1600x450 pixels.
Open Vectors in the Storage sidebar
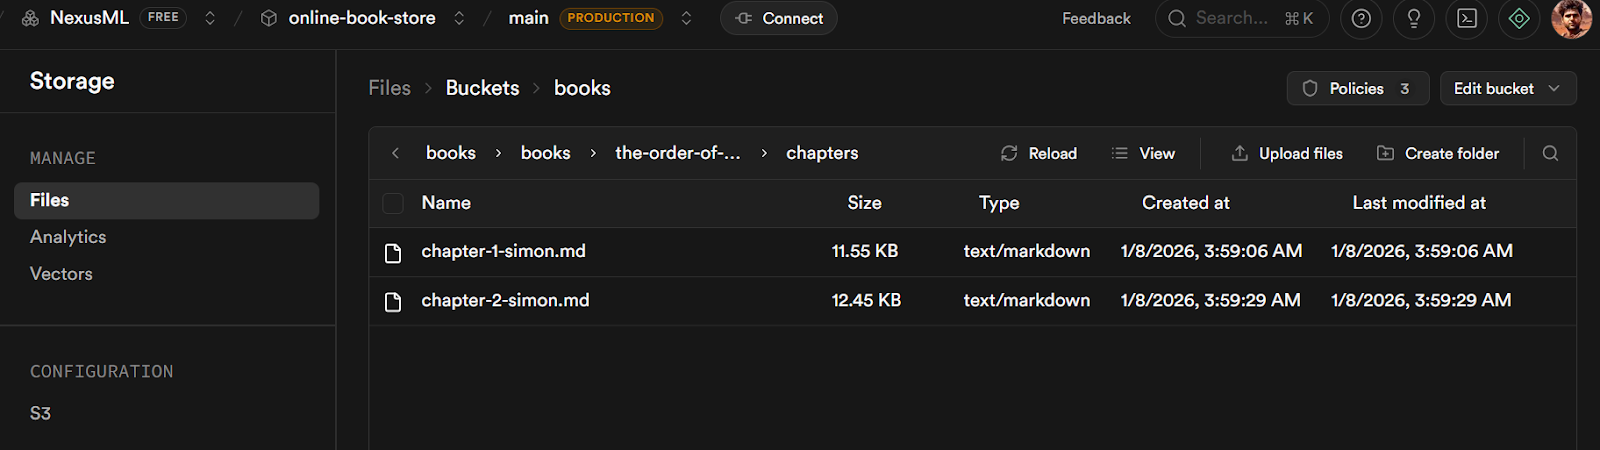point(61,274)
